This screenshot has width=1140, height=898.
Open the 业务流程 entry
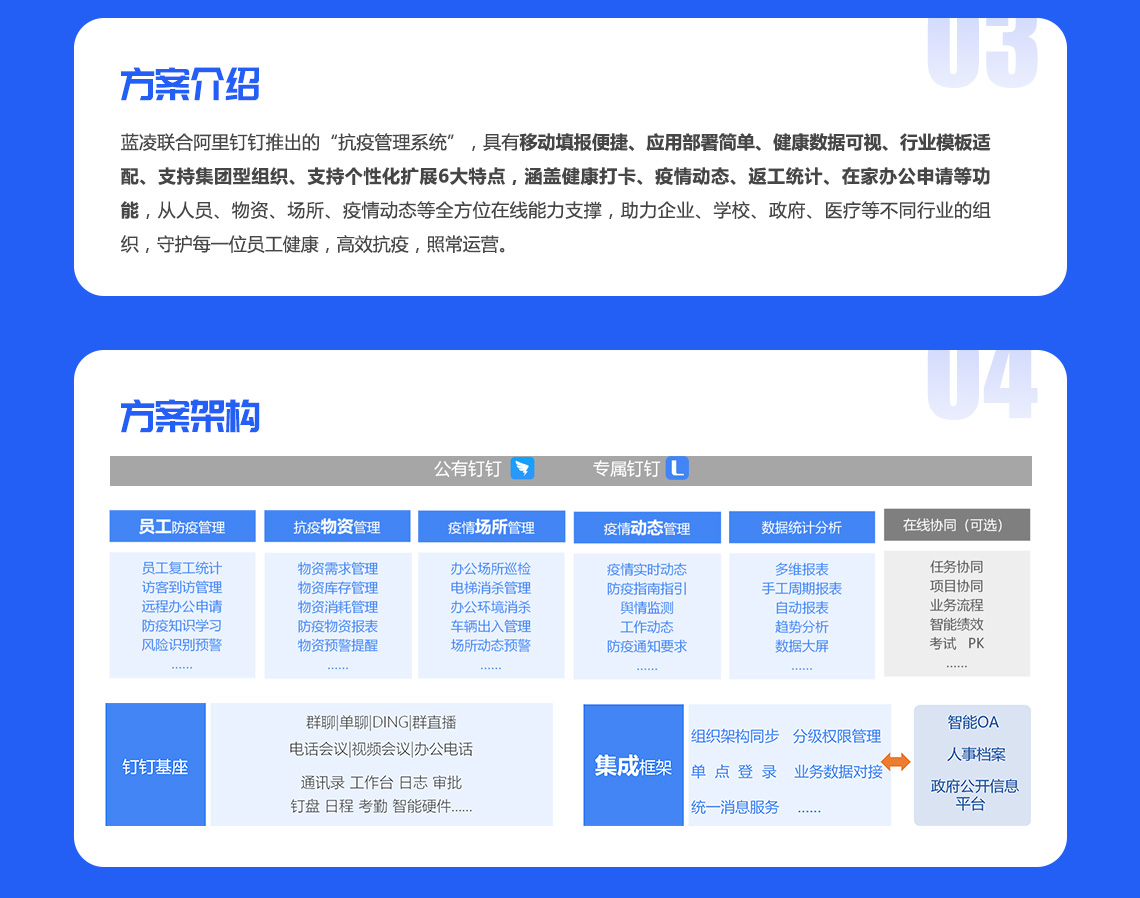point(957,605)
